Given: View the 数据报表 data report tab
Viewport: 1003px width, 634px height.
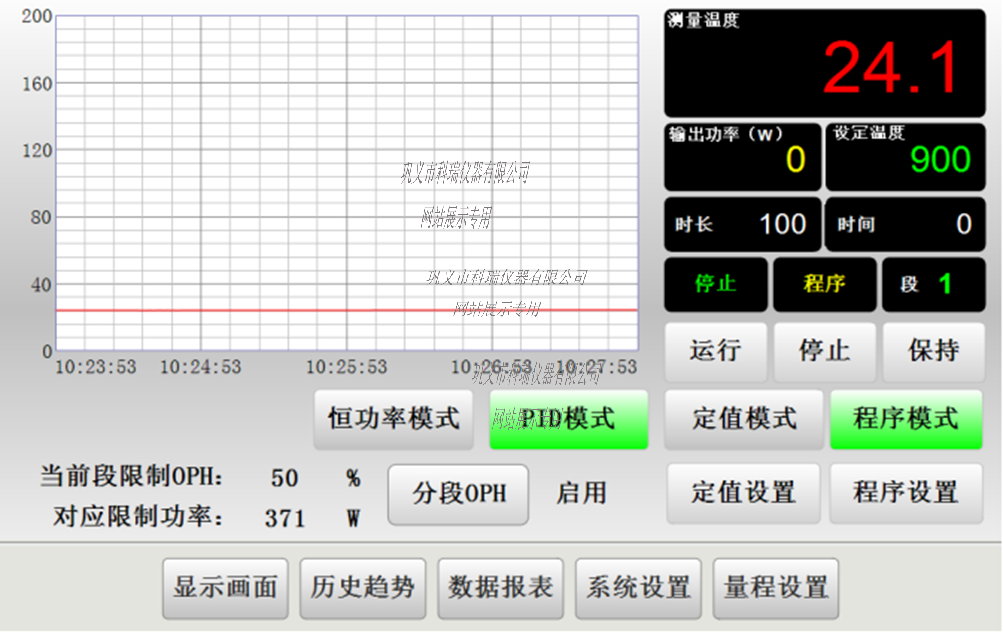Looking at the screenshot, I should coord(501,588).
